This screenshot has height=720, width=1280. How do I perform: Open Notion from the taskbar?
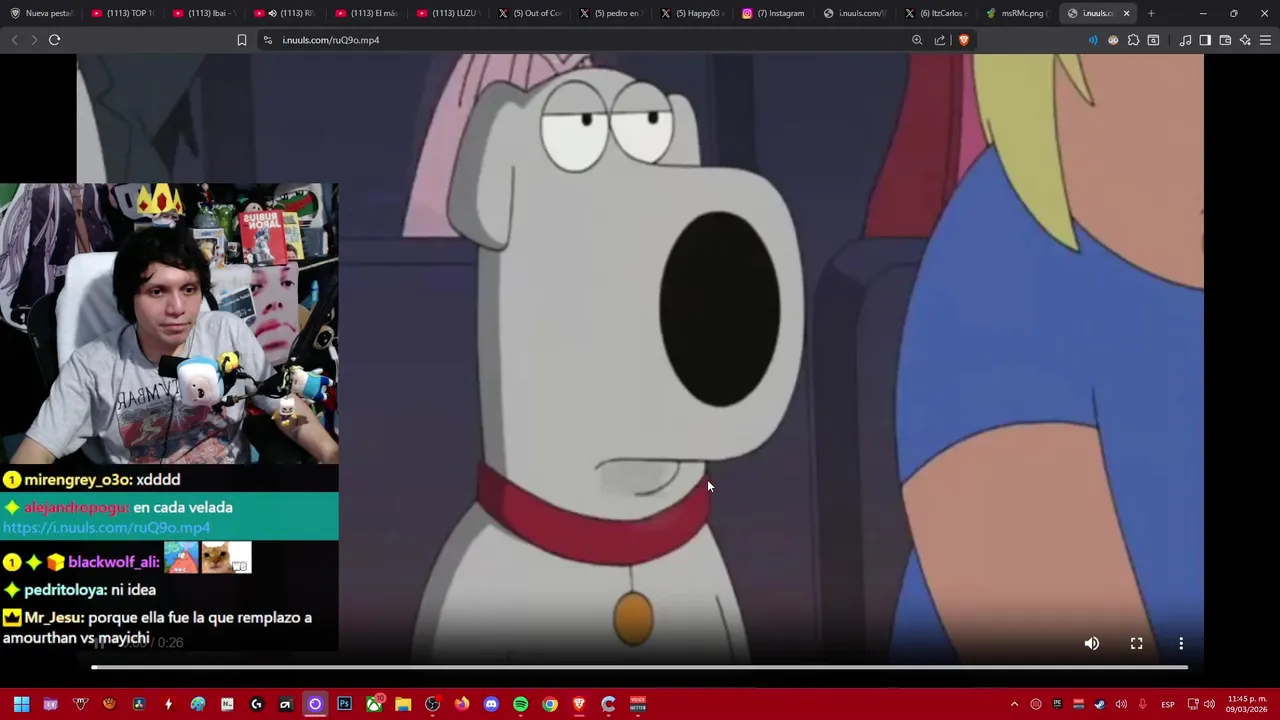[x=227, y=704]
